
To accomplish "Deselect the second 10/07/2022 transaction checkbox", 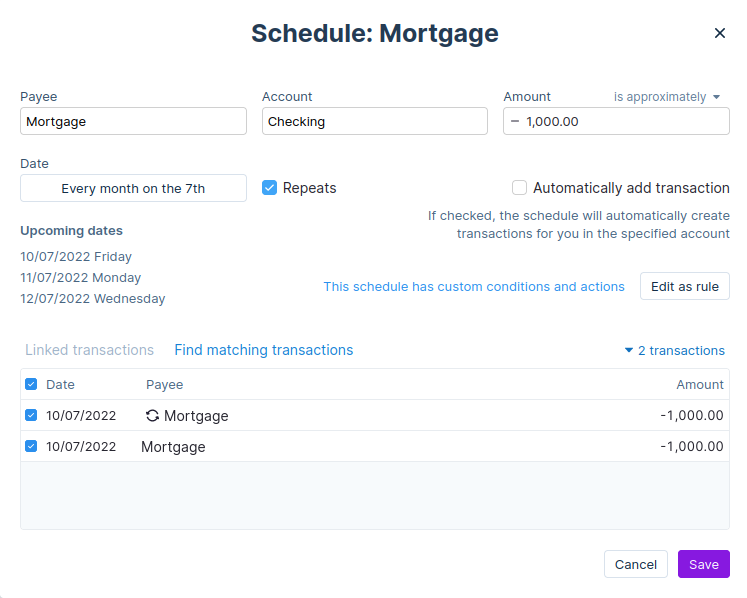I will (x=31, y=446).
